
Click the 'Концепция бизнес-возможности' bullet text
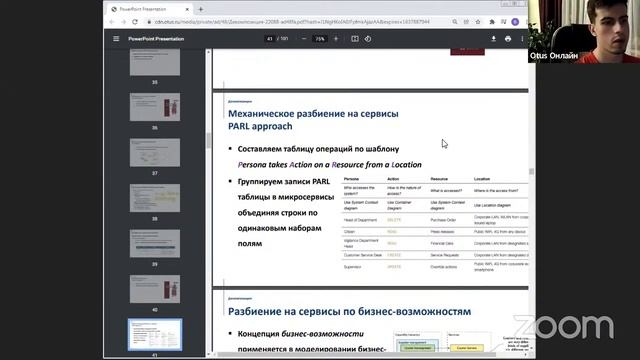coord(300,334)
